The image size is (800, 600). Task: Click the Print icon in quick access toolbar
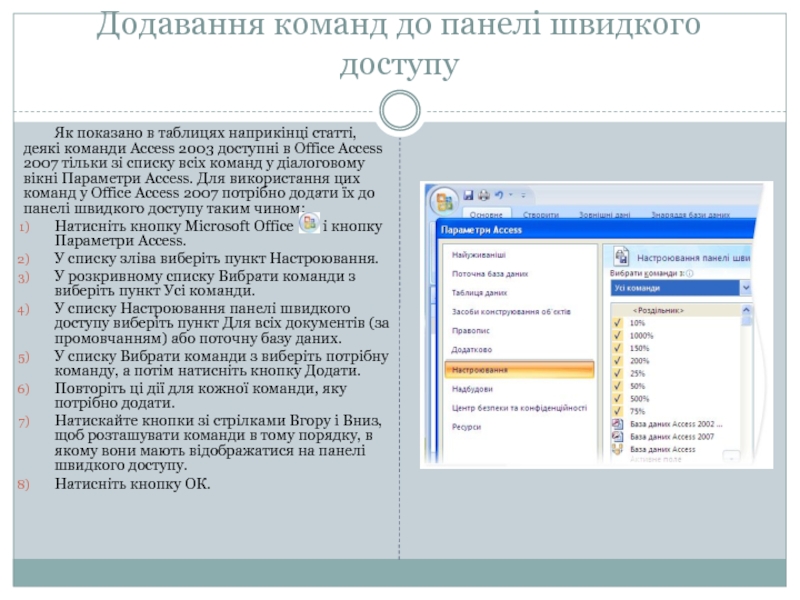tap(484, 195)
